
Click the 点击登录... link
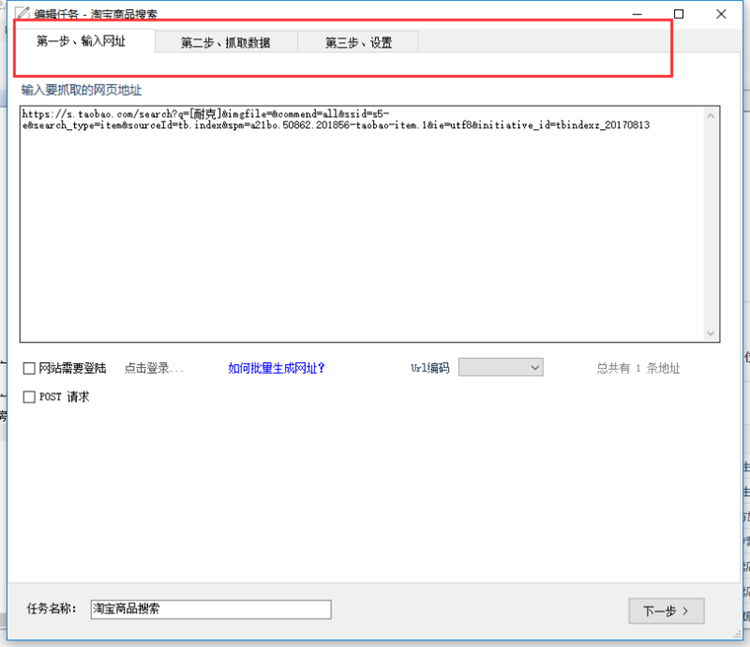154,368
